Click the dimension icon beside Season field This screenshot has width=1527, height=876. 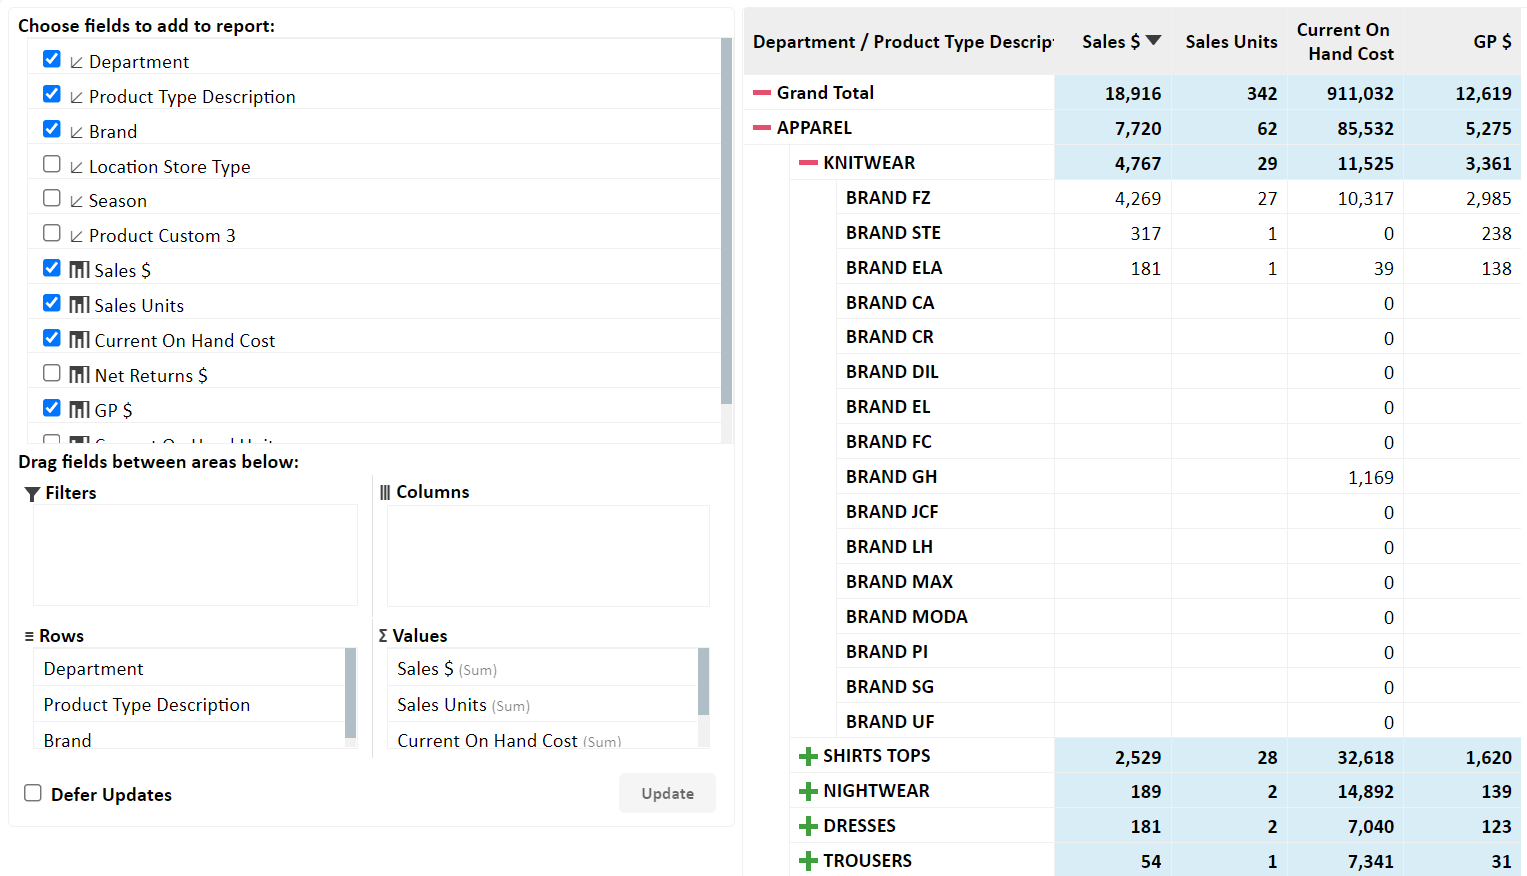77,201
